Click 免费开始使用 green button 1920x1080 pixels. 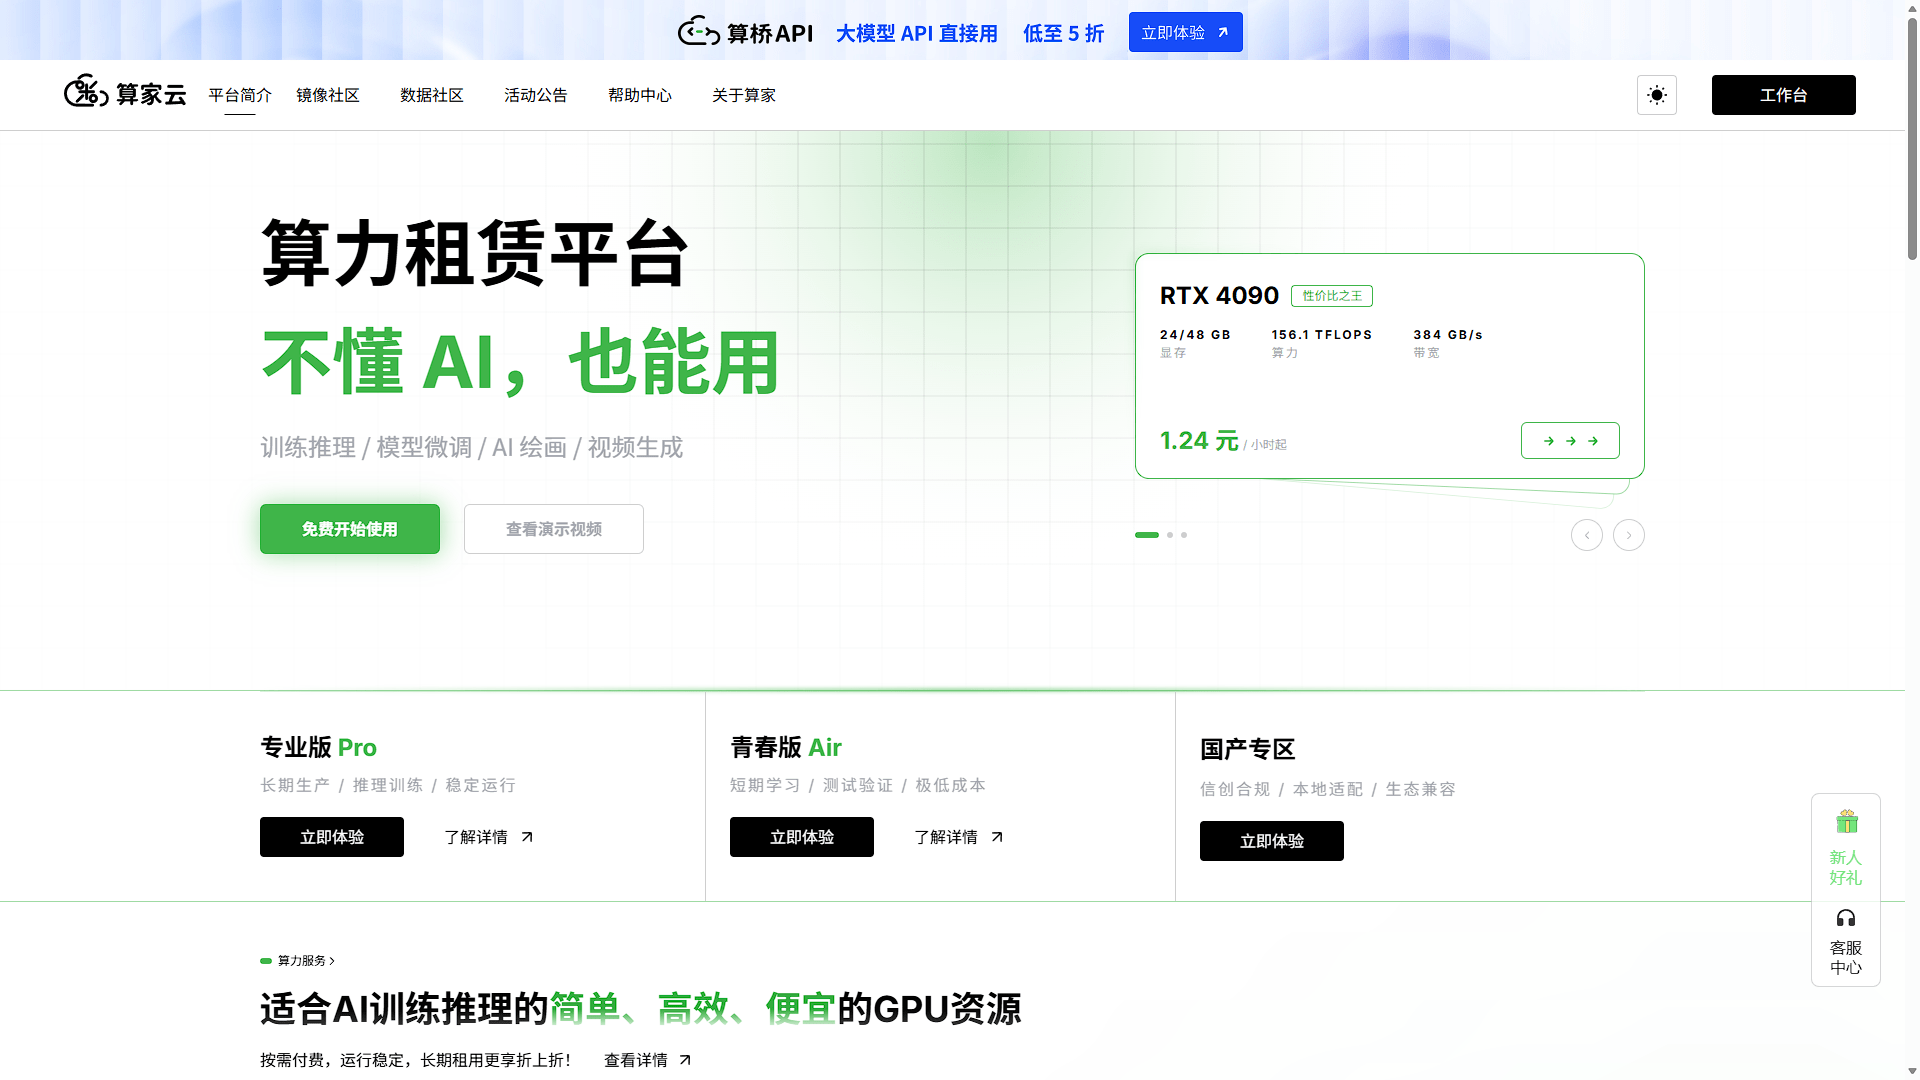point(350,529)
